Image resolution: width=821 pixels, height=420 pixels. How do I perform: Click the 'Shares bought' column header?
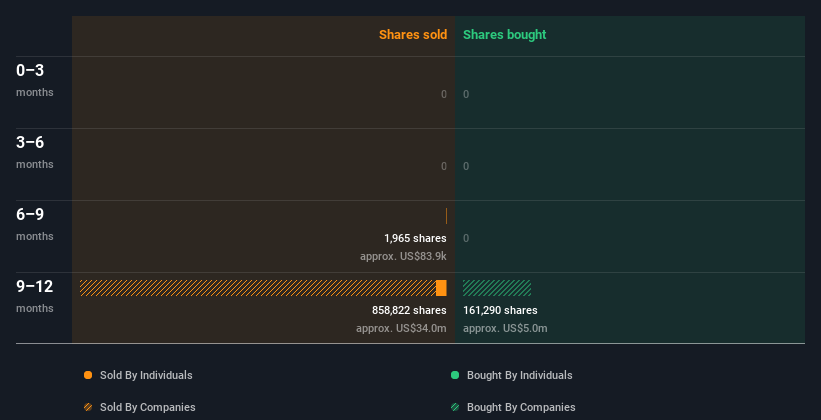click(505, 35)
